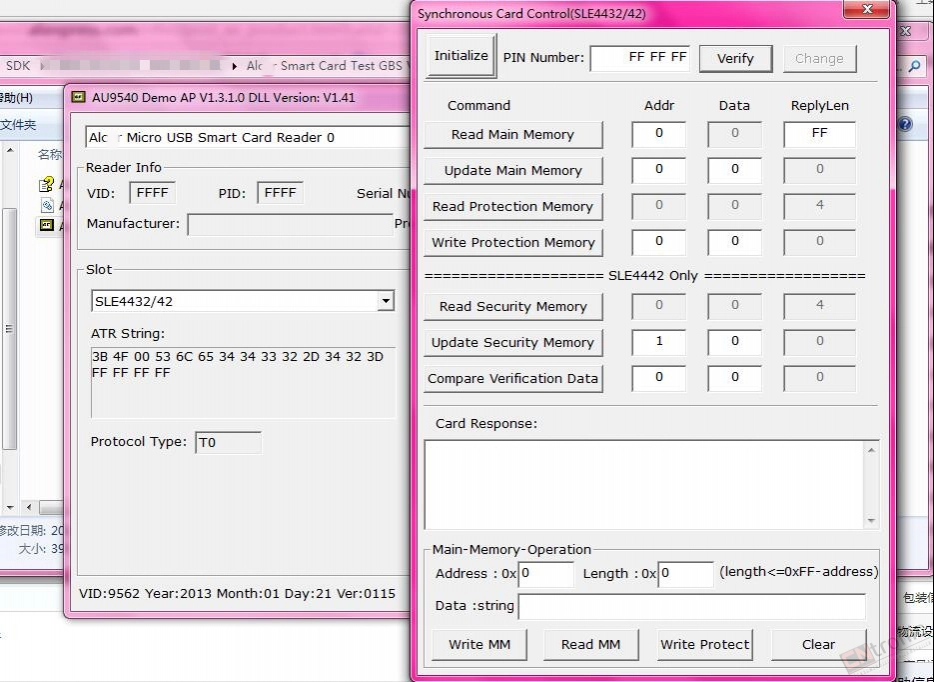This screenshot has height=682, width=934.
Task: Click Compare Verification Data button
Action: [x=513, y=379]
